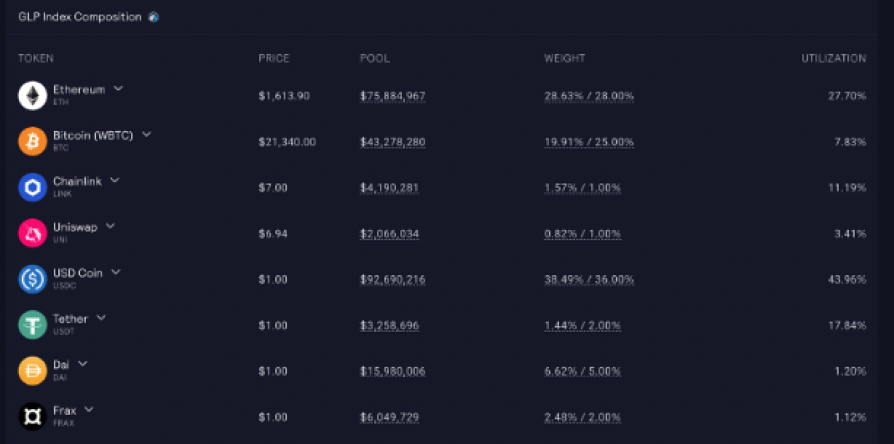Click the Bitcoin WBTC orange logo
This screenshot has width=894, height=444.
pos(32,141)
